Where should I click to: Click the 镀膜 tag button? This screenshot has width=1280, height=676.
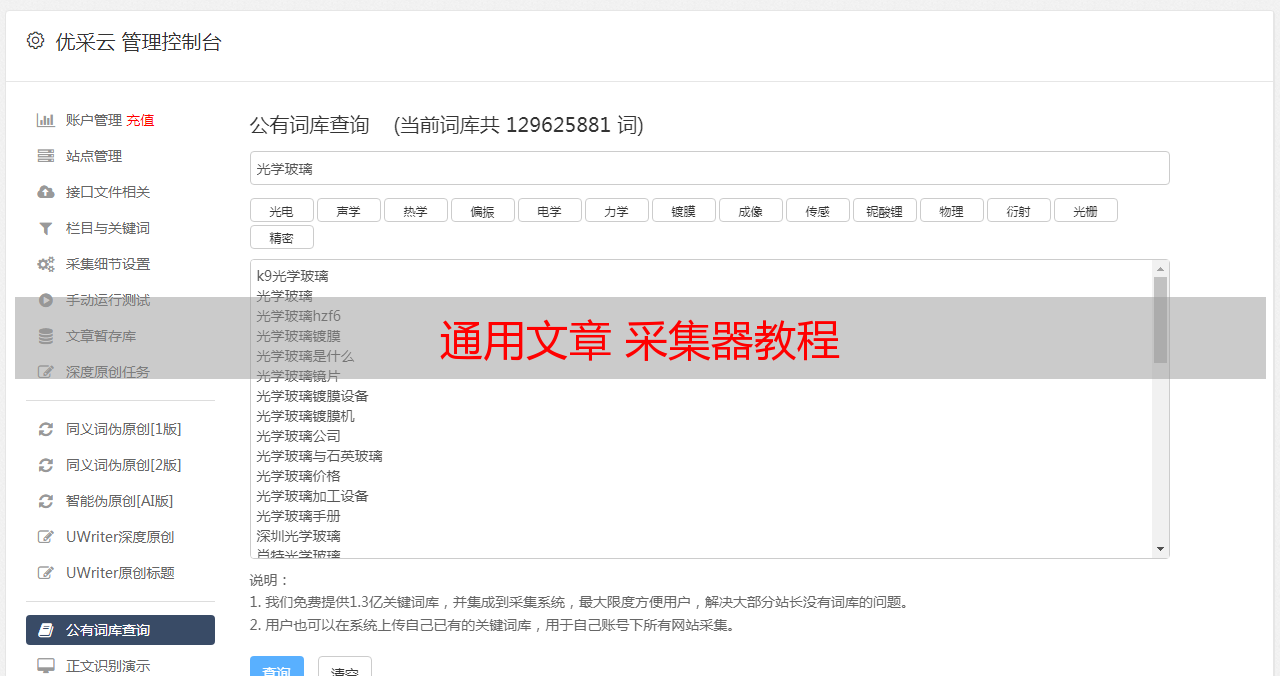tap(684, 210)
